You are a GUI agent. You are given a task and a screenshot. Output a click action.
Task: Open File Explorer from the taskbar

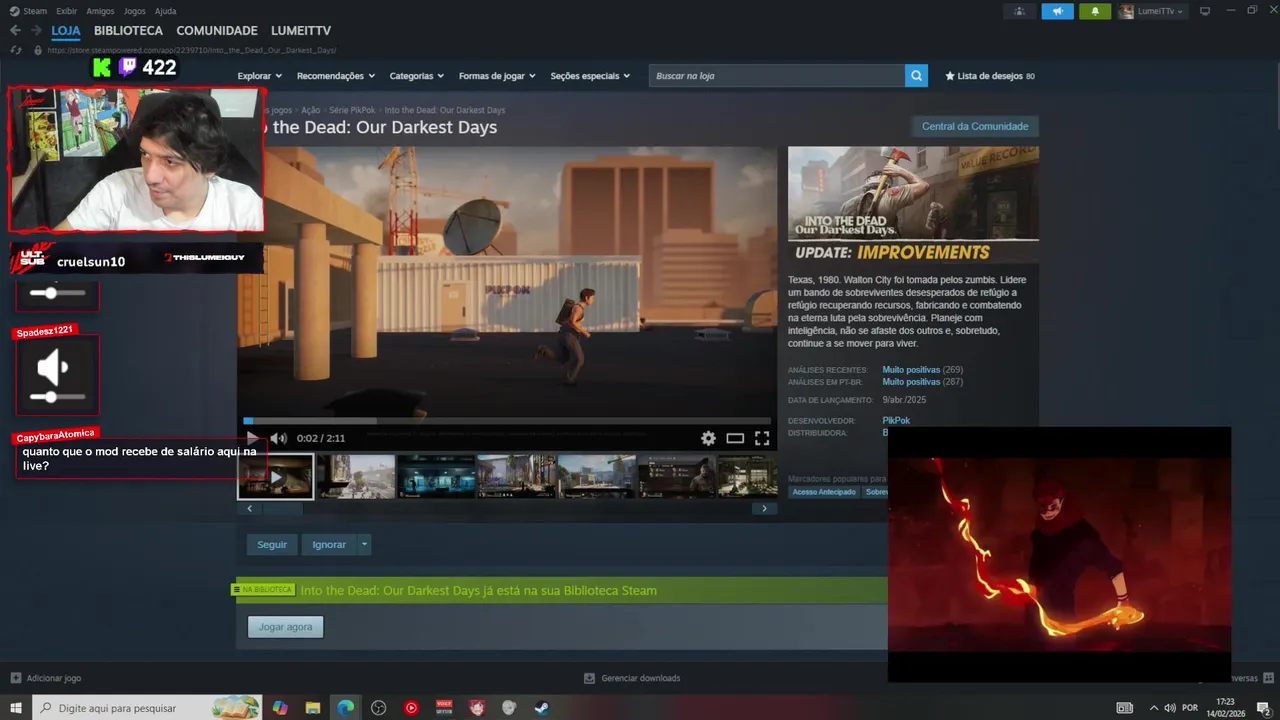click(x=312, y=708)
